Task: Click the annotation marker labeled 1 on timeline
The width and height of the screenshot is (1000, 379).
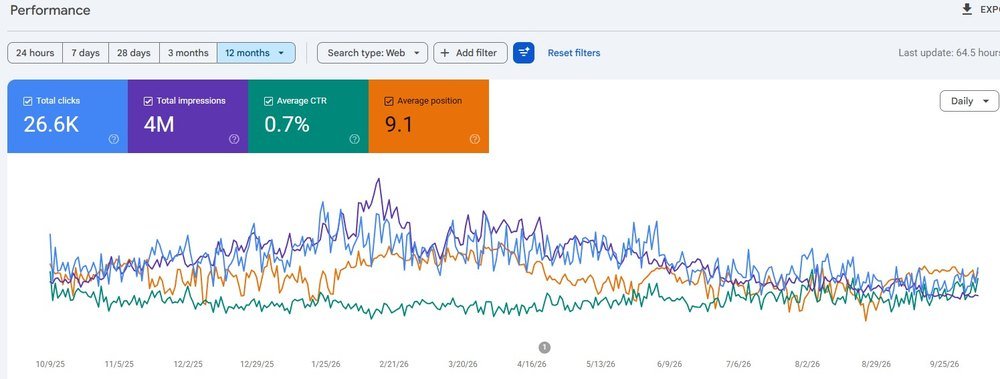Action: point(544,347)
